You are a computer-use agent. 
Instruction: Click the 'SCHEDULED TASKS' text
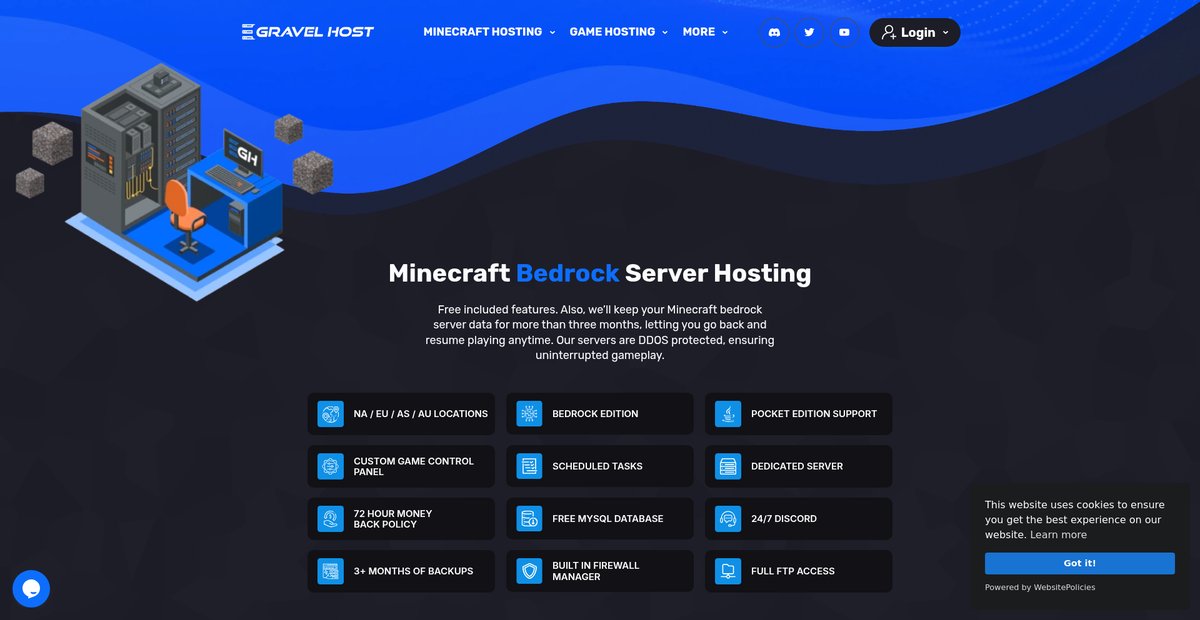[x=597, y=466]
